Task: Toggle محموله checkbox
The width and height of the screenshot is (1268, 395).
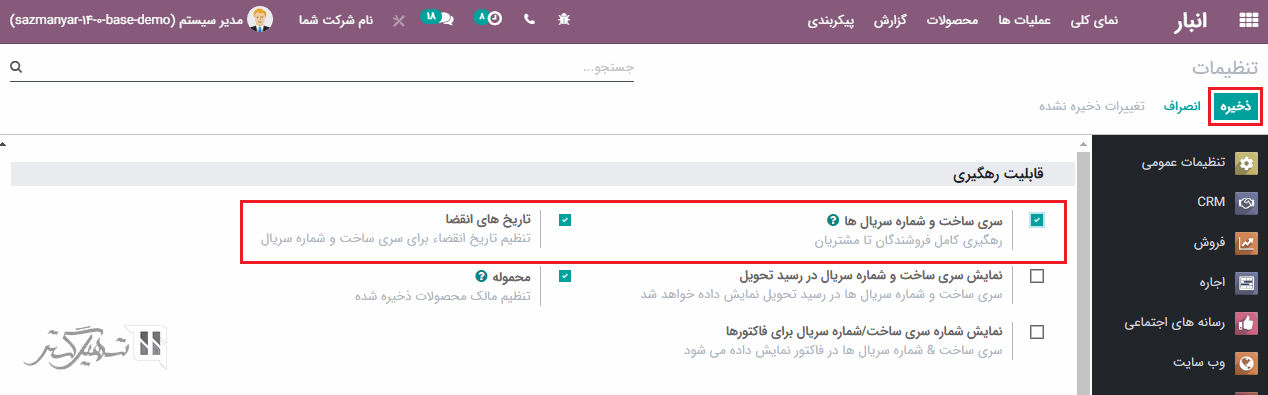Action: (x=565, y=276)
